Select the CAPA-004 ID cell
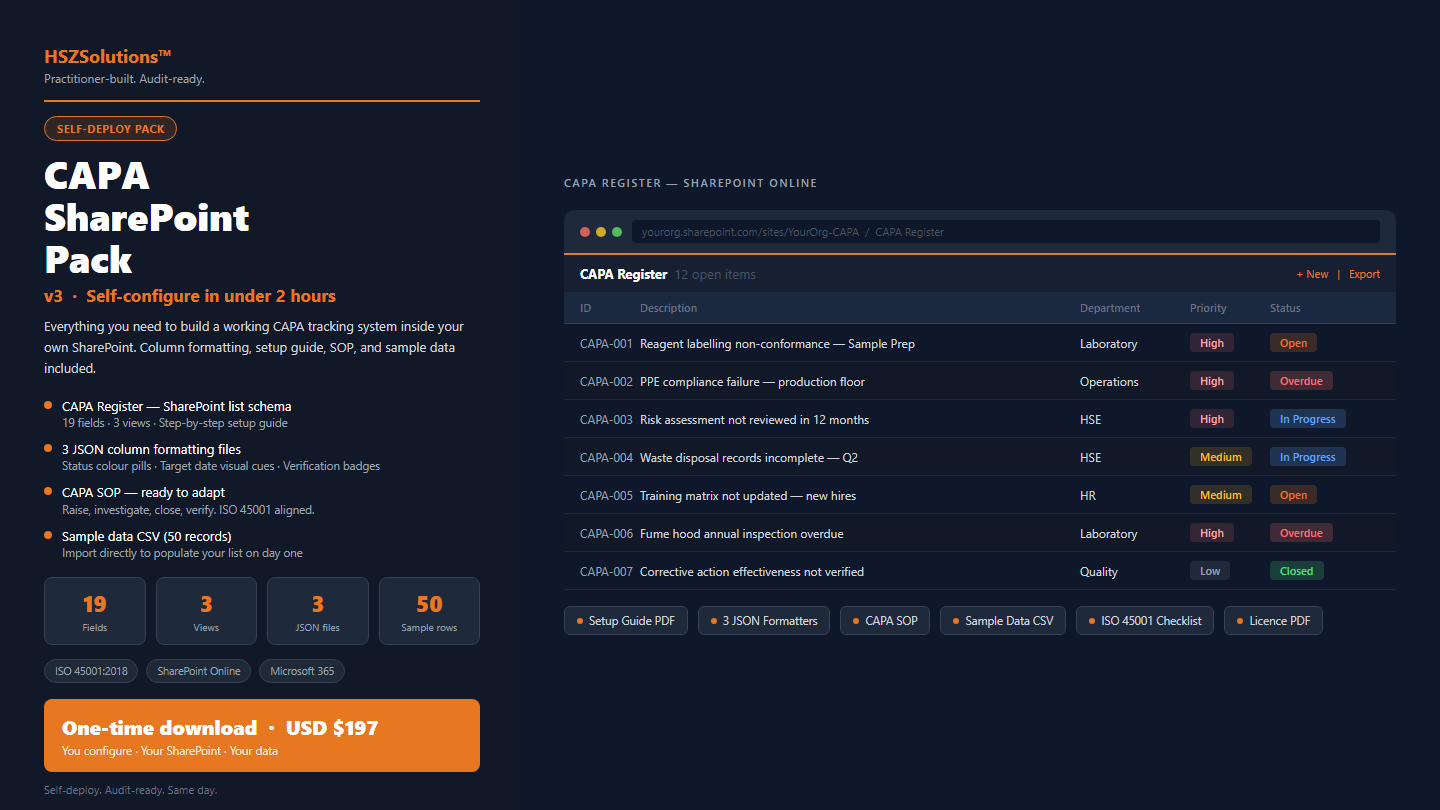The width and height of the screenshot is (1440, 810). tap(606, 458)
